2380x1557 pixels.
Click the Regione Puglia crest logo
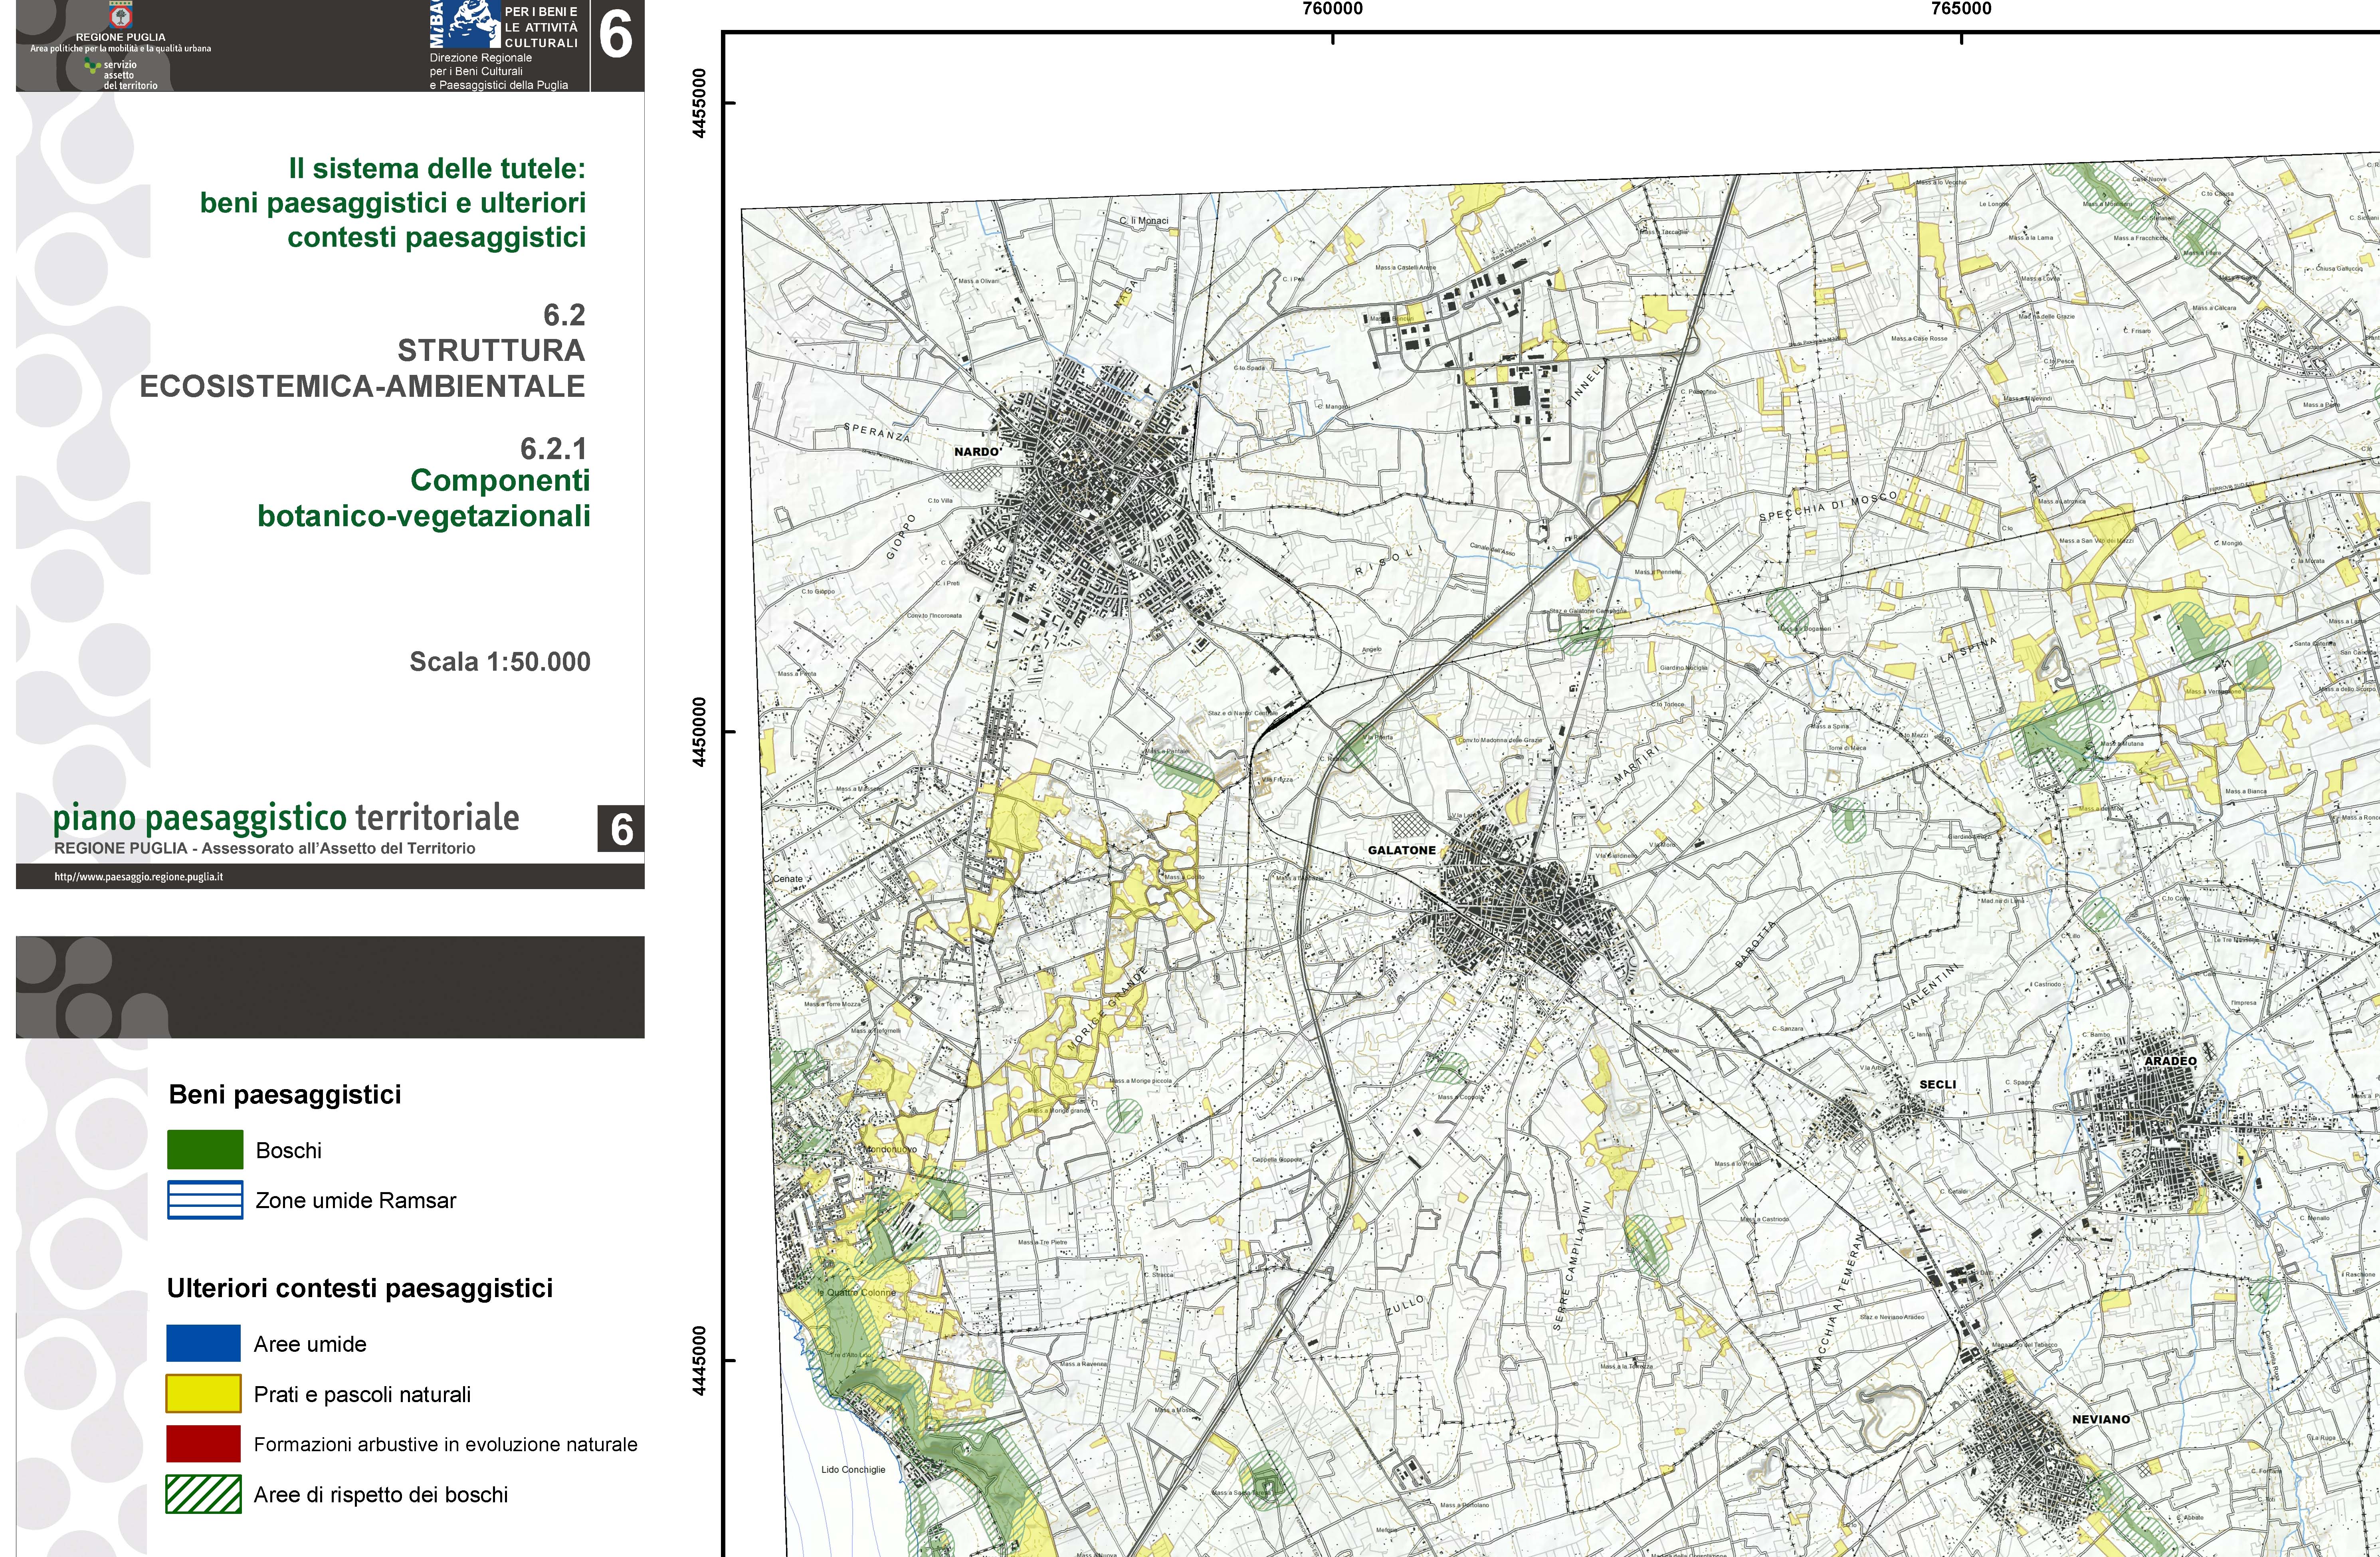[120, 16]
